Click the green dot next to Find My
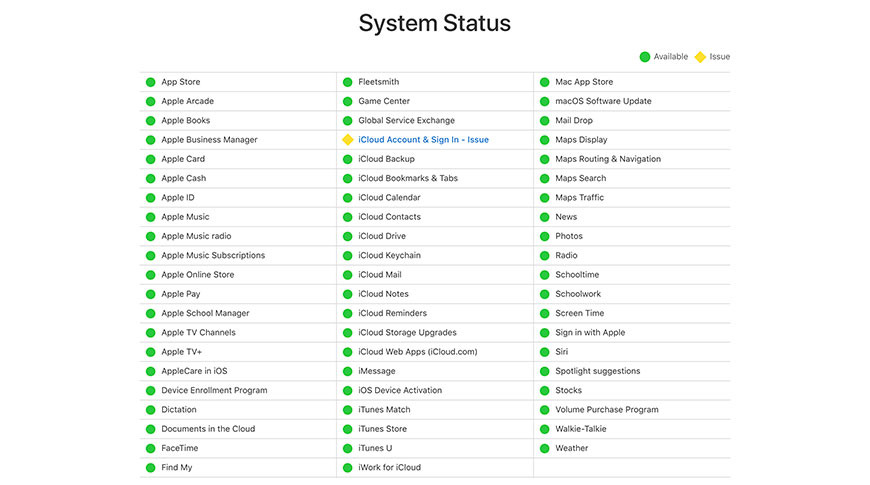This screenshot has height=485, width=870. tap(150, 468)
